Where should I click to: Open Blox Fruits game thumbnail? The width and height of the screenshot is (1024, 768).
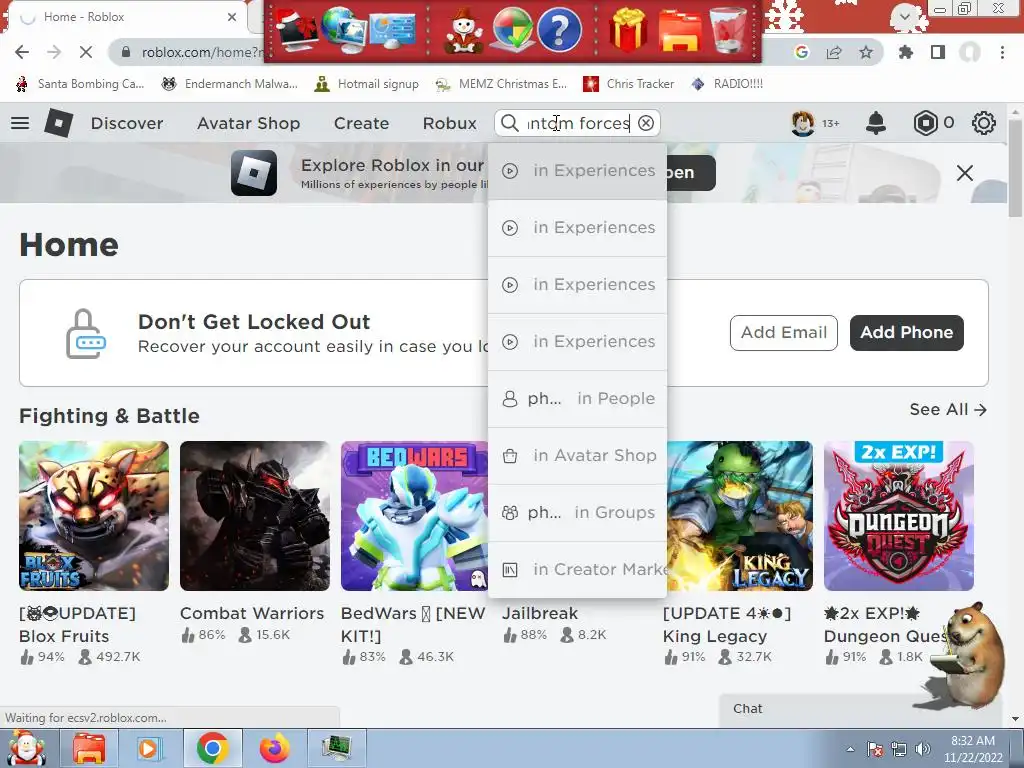click(94, 516)
